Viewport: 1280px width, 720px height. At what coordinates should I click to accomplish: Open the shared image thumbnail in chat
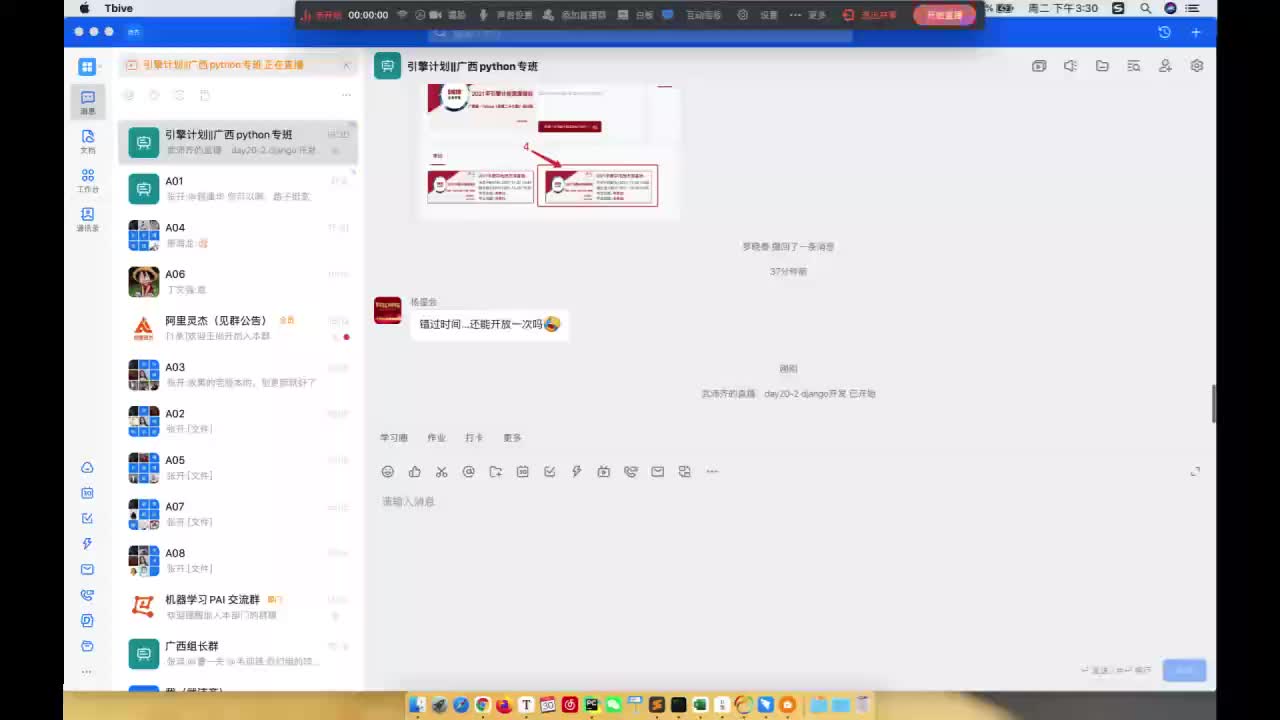pyautogui.click(x=549, y=151)
